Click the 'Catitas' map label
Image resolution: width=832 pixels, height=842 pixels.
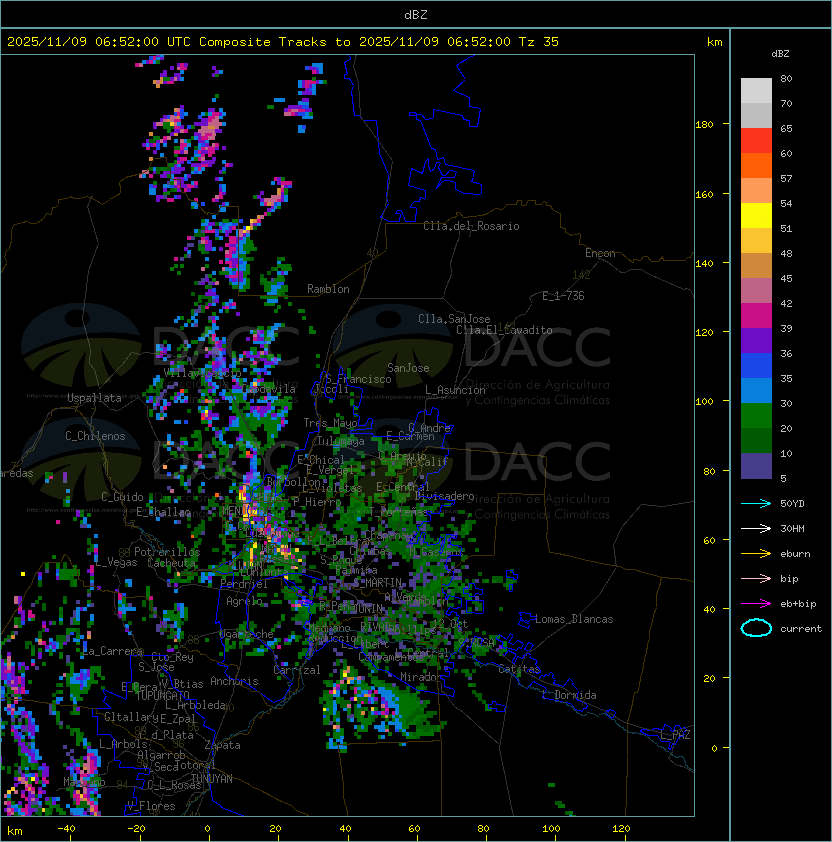(519, 669)
